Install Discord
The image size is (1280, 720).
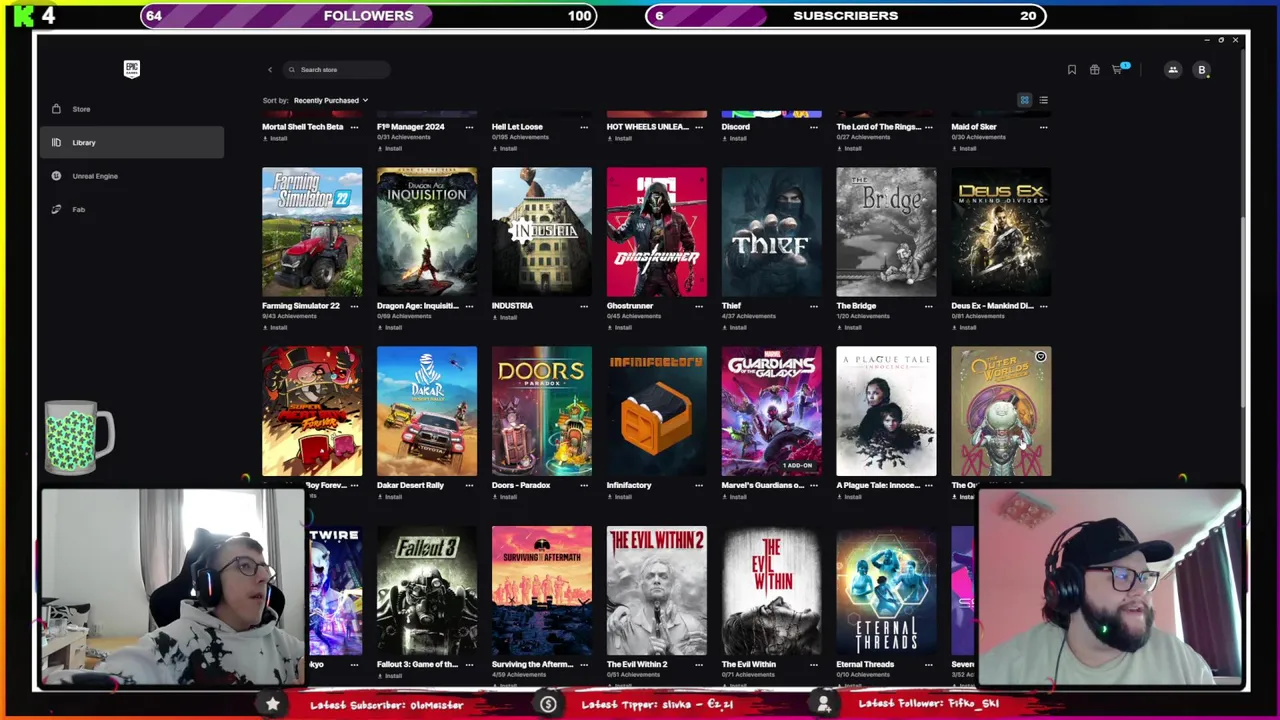tap(734, 138)
